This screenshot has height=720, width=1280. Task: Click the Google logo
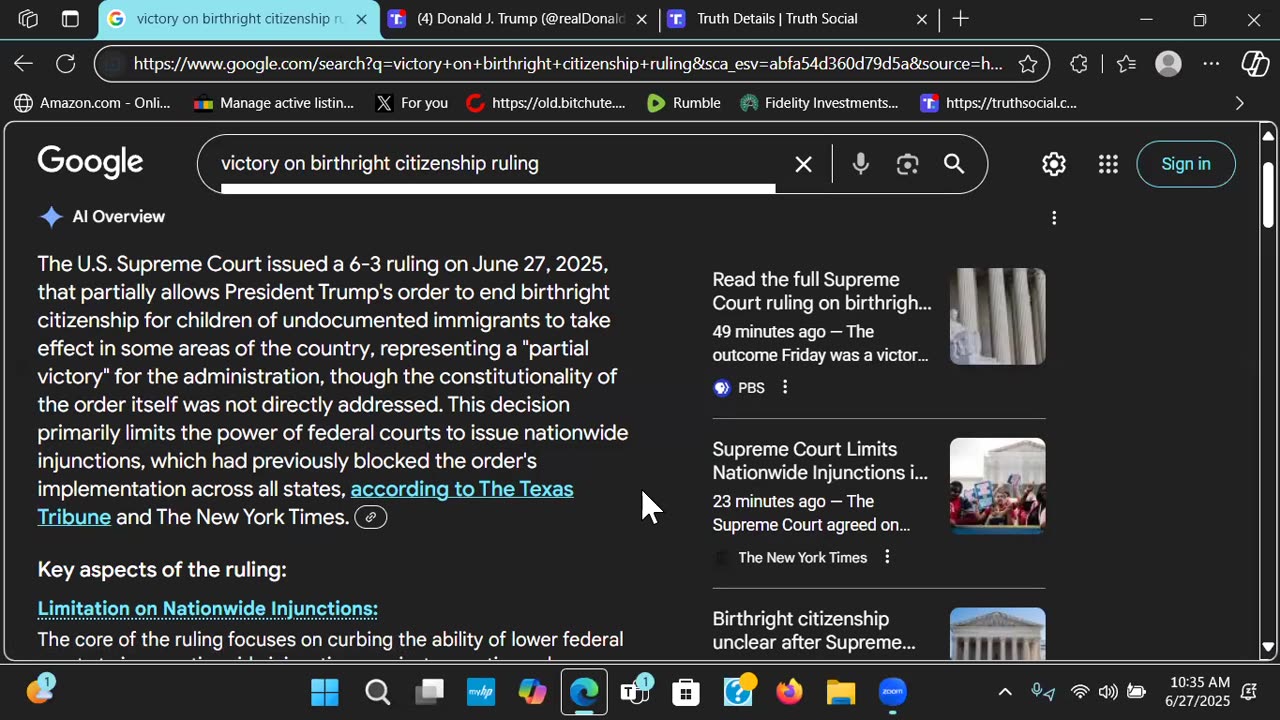[x=91, y=162]
